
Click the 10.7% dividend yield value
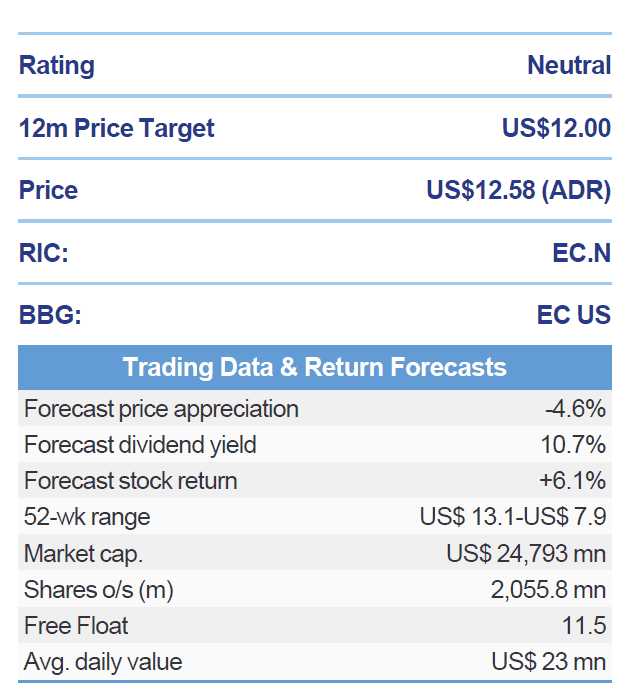pos(577,445)
